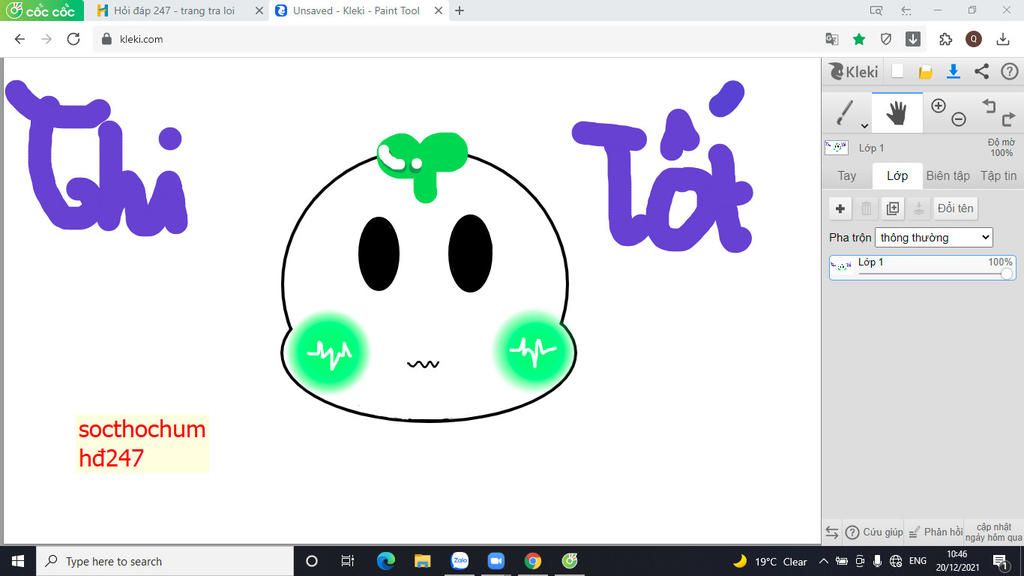The image size is (1024, 576).
Task: Redo the last undone action
Action: coord(1008,119)
